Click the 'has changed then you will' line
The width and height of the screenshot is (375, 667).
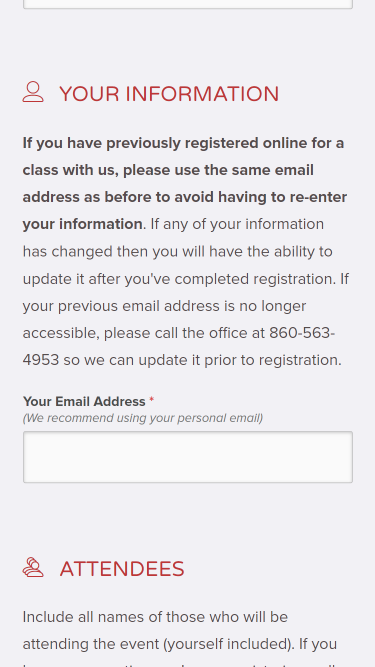[177, 251]
